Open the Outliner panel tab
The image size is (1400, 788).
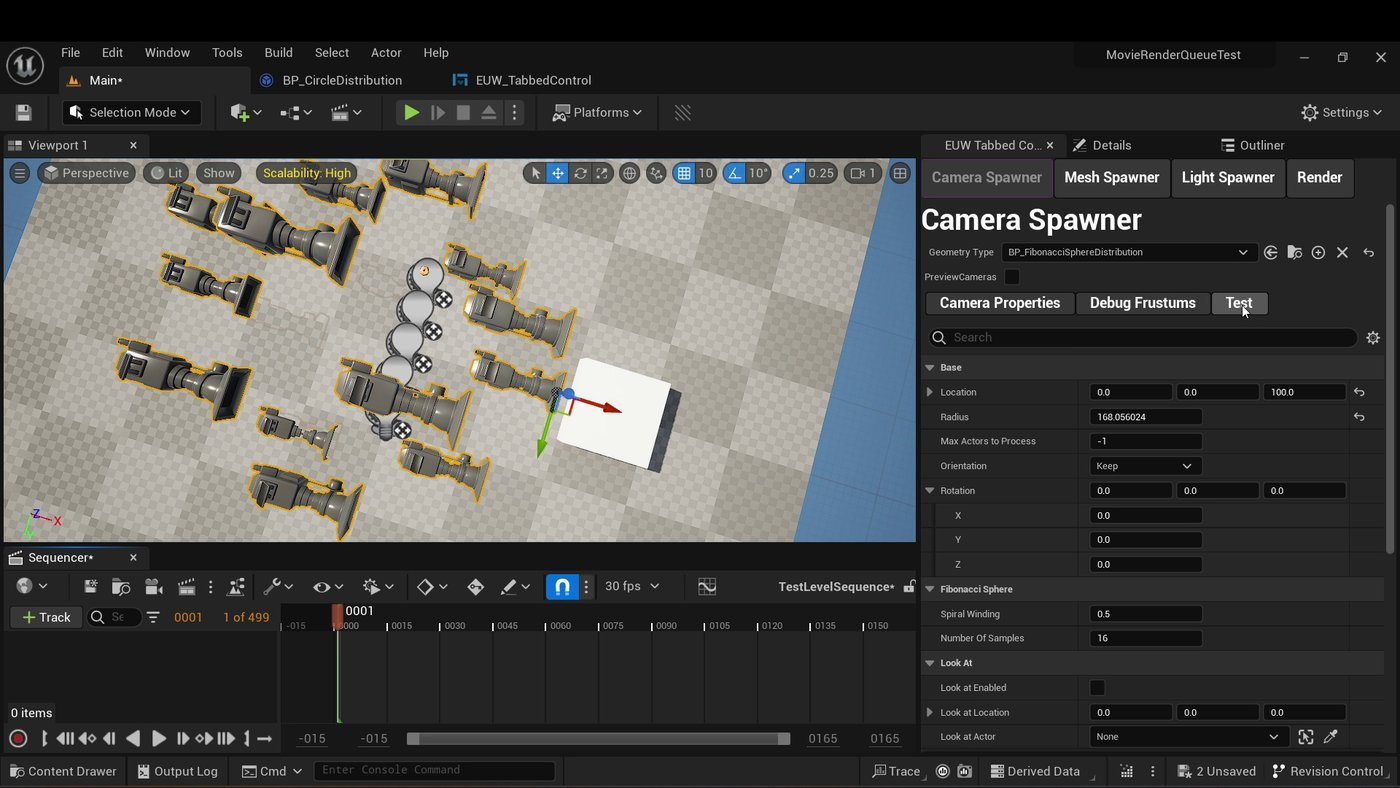coord(1253,145)
